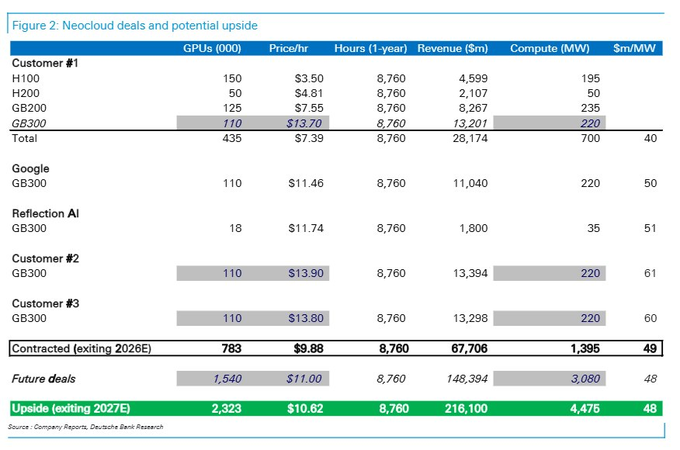Click the 'H100' row label
Image resolution: width=680 pixels, height=450 pixels.
click(26, 78)
